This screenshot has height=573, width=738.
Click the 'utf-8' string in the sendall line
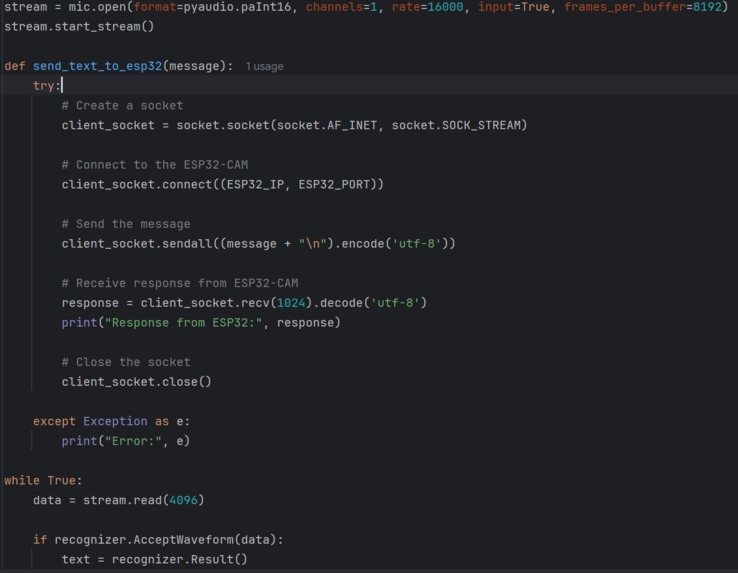pos(417,244)
